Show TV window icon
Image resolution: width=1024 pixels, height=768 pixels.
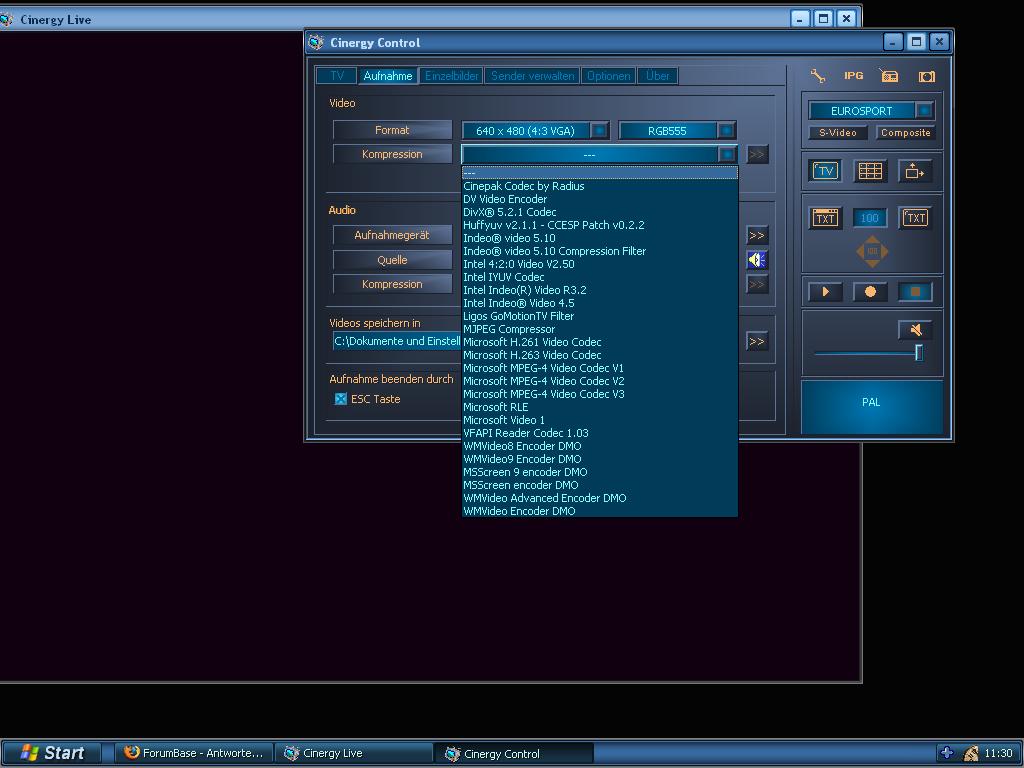point(825,171)
